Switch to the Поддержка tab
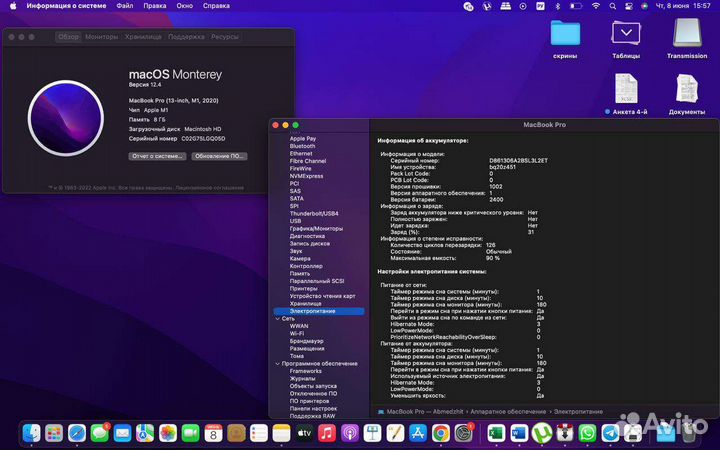 click(186, 37)
